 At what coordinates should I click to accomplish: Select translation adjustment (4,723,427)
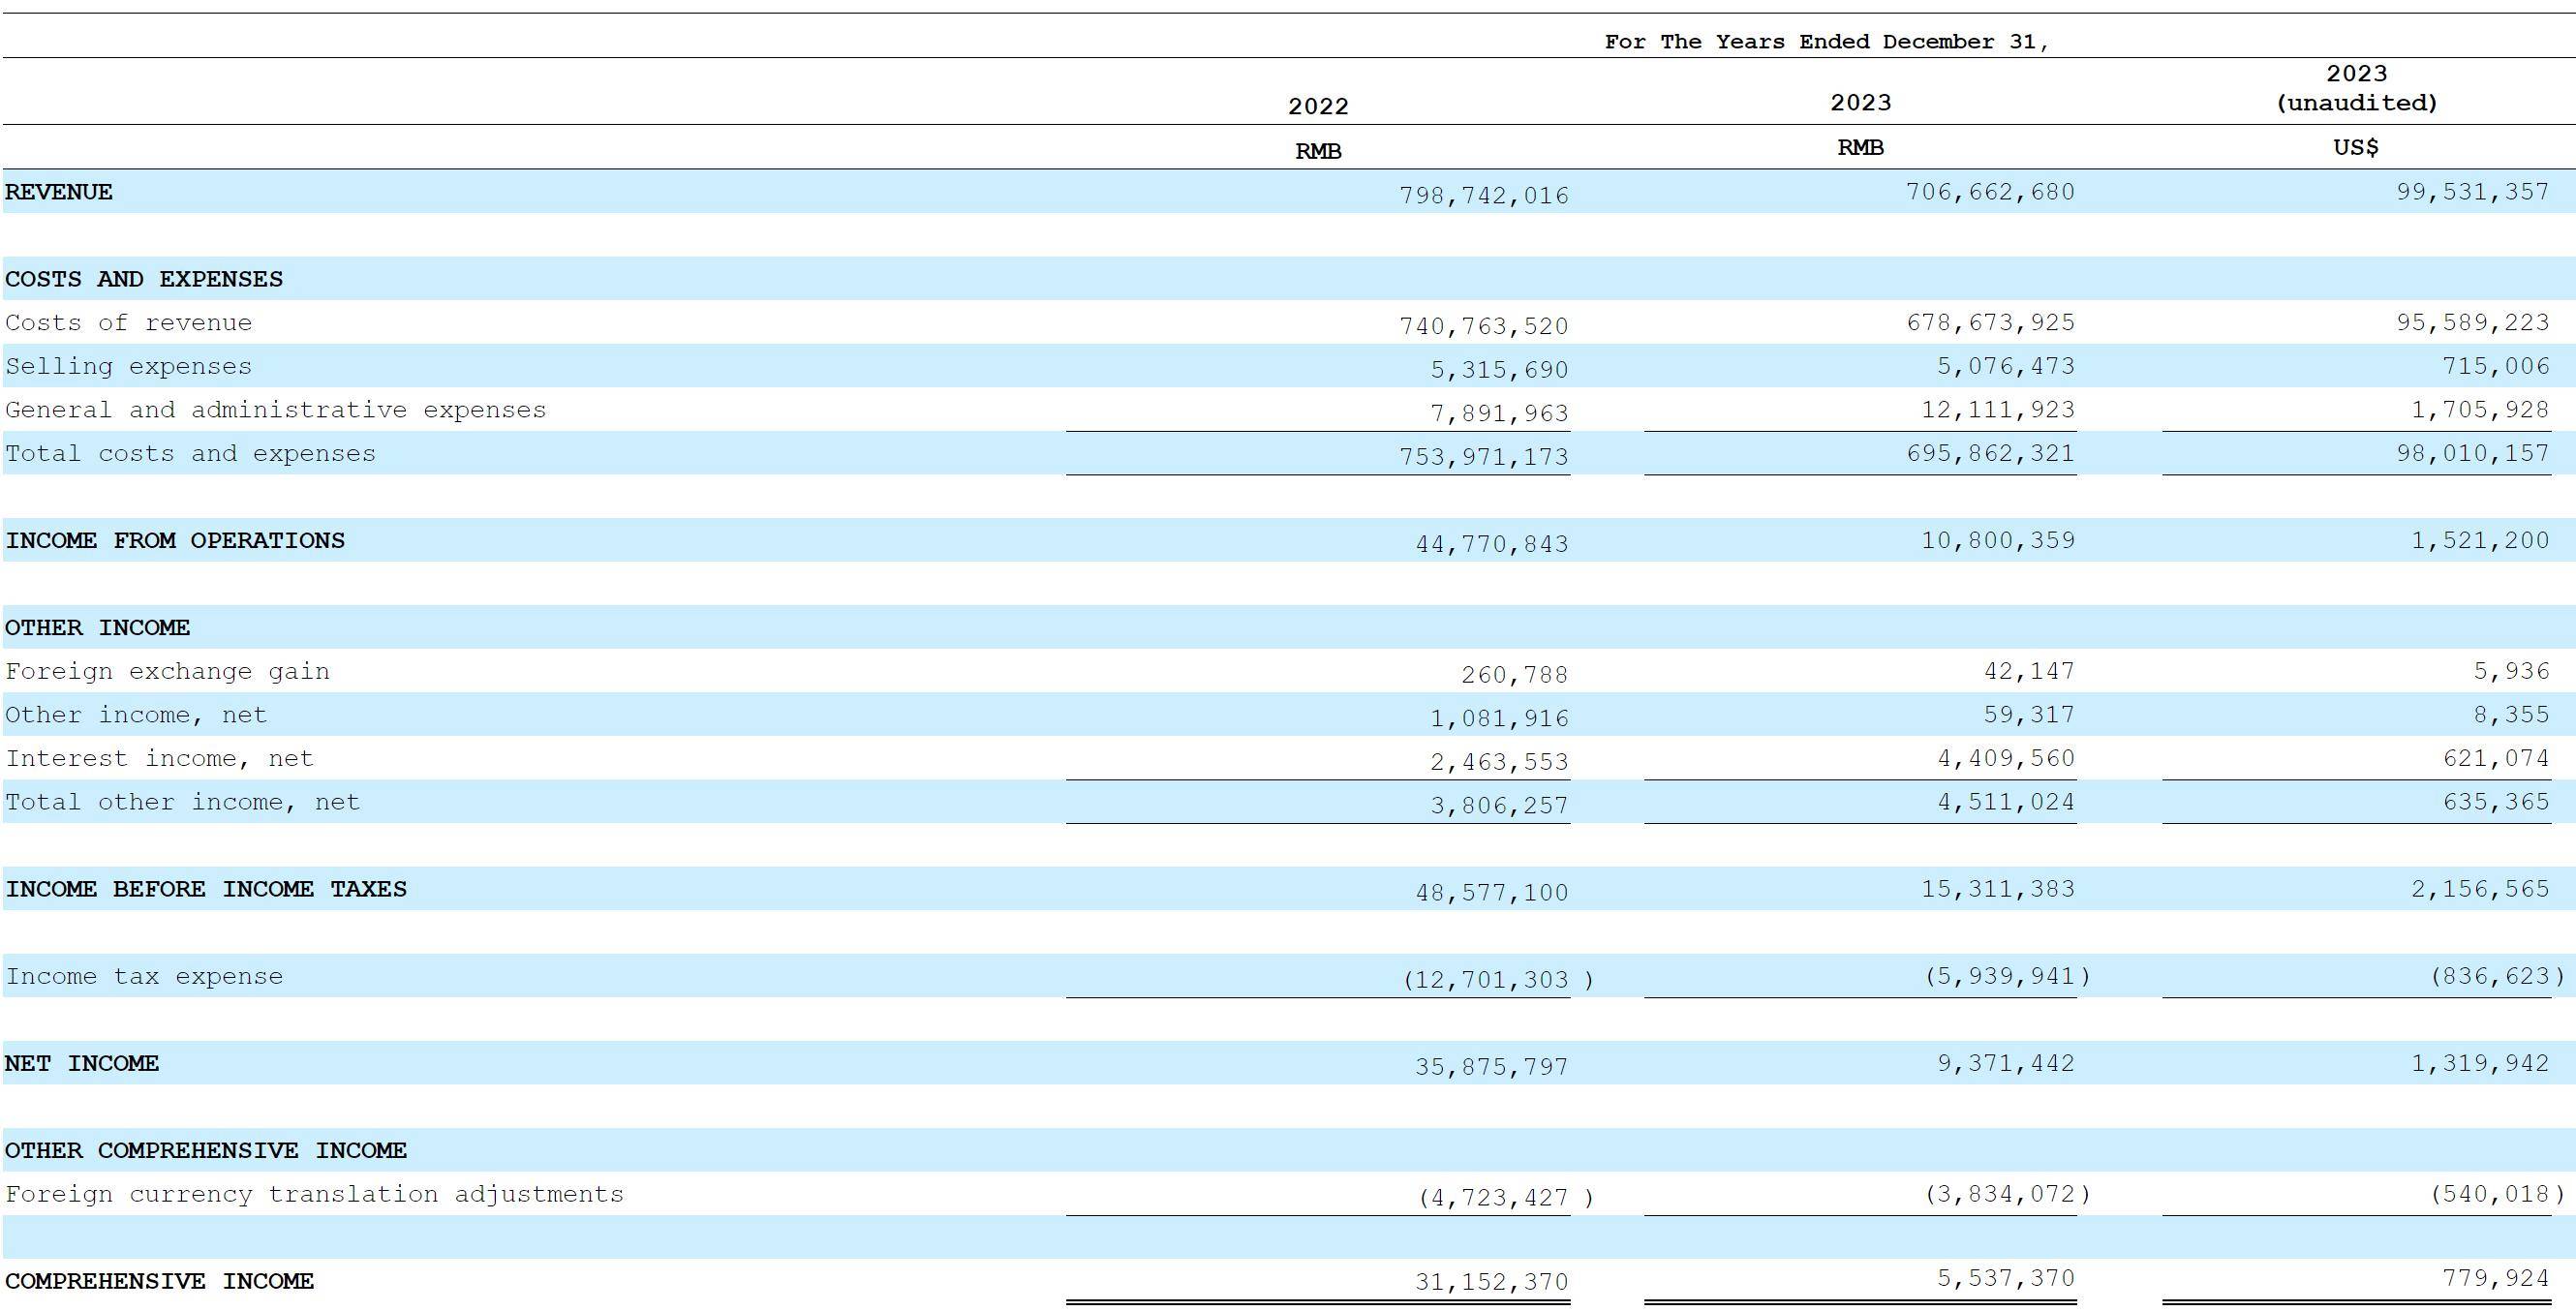point(1506,1198)
